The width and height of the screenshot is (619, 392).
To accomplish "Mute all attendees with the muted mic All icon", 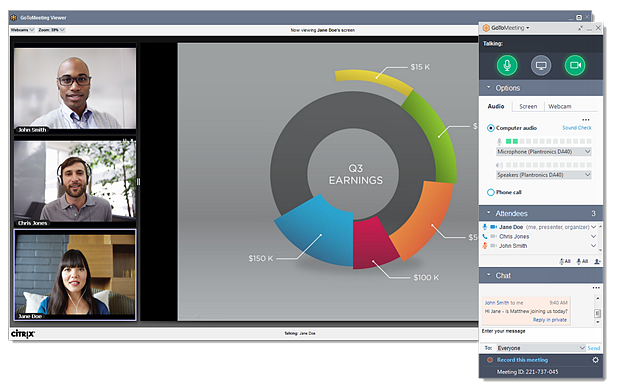I will (565, 261).
